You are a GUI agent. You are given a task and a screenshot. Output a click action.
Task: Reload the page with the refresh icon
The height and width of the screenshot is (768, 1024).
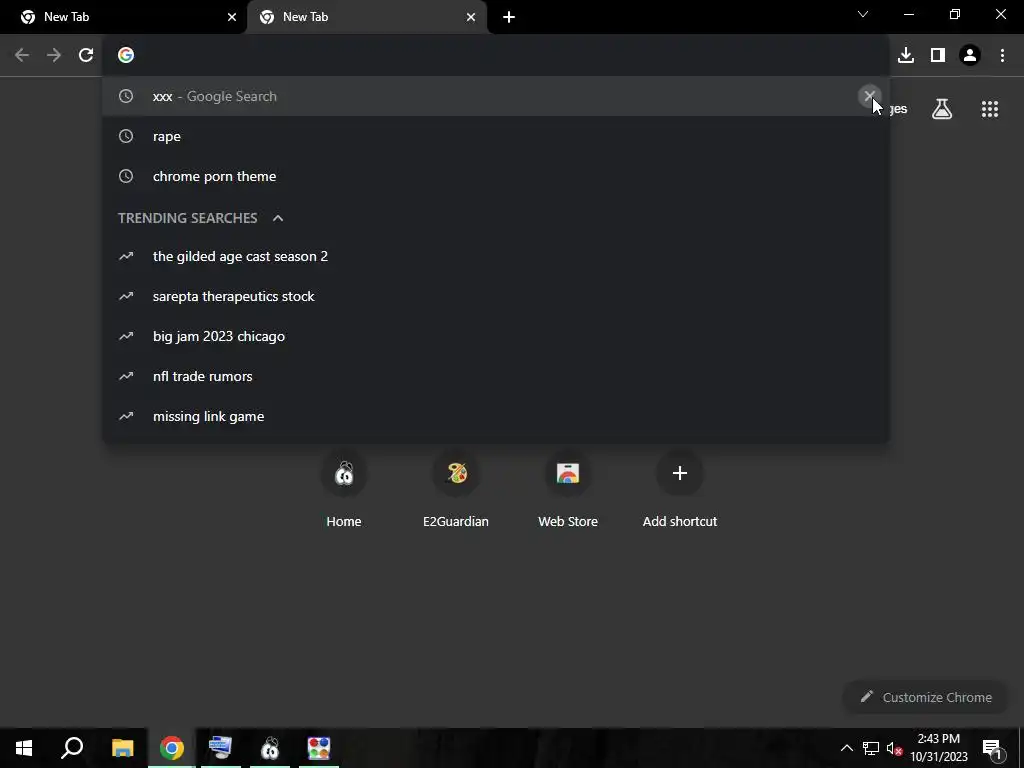pyautogui.click(x=86, y=56)
